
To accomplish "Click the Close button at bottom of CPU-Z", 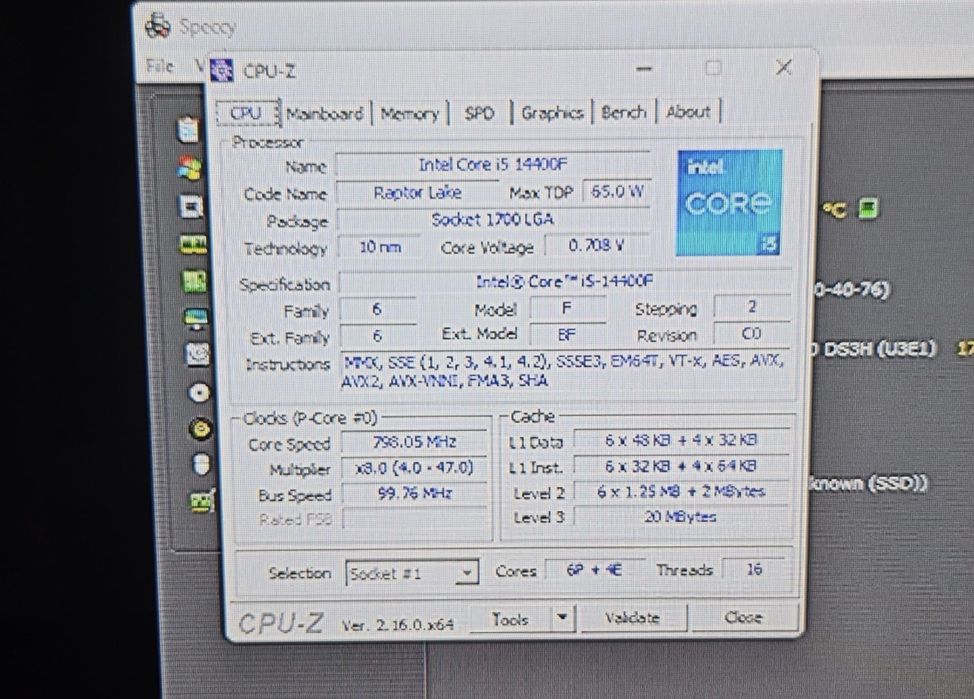I will click(x=743, y=617).
